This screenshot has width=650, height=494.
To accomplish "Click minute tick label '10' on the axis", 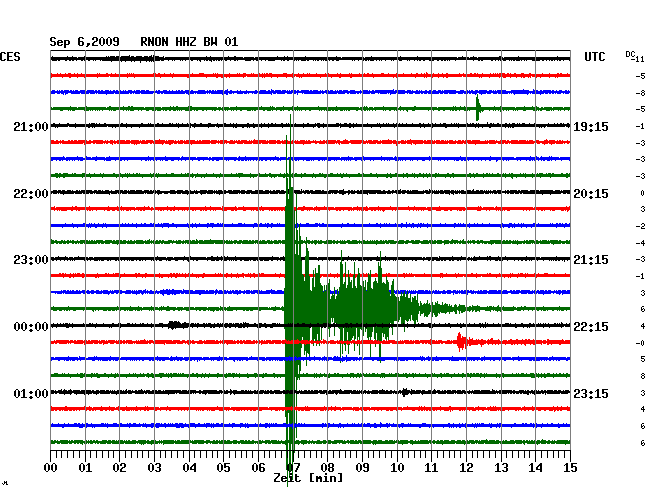I will [x=397, y=468].
